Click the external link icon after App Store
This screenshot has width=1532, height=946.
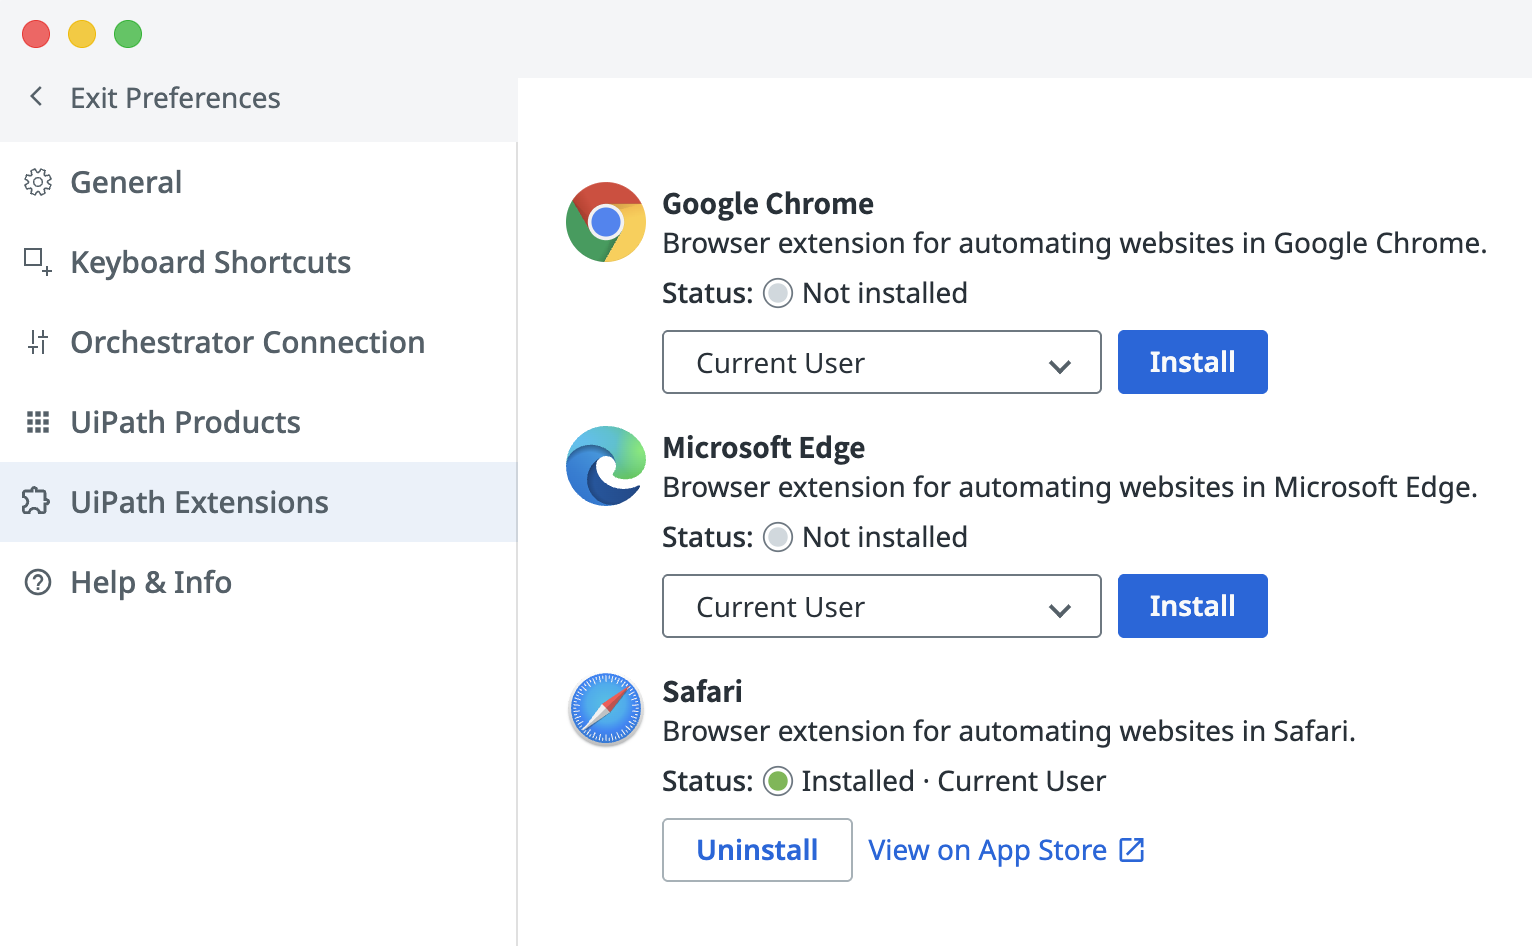pyautogui.click(x=1132, y=850)
